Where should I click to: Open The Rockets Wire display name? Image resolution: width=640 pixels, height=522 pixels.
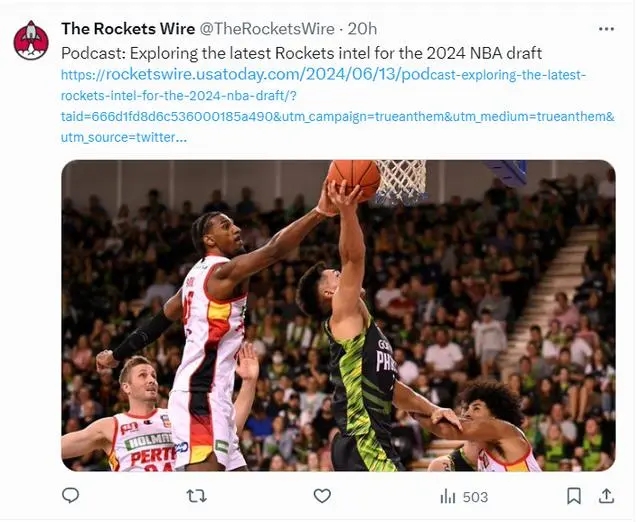[x=128, y=29]
